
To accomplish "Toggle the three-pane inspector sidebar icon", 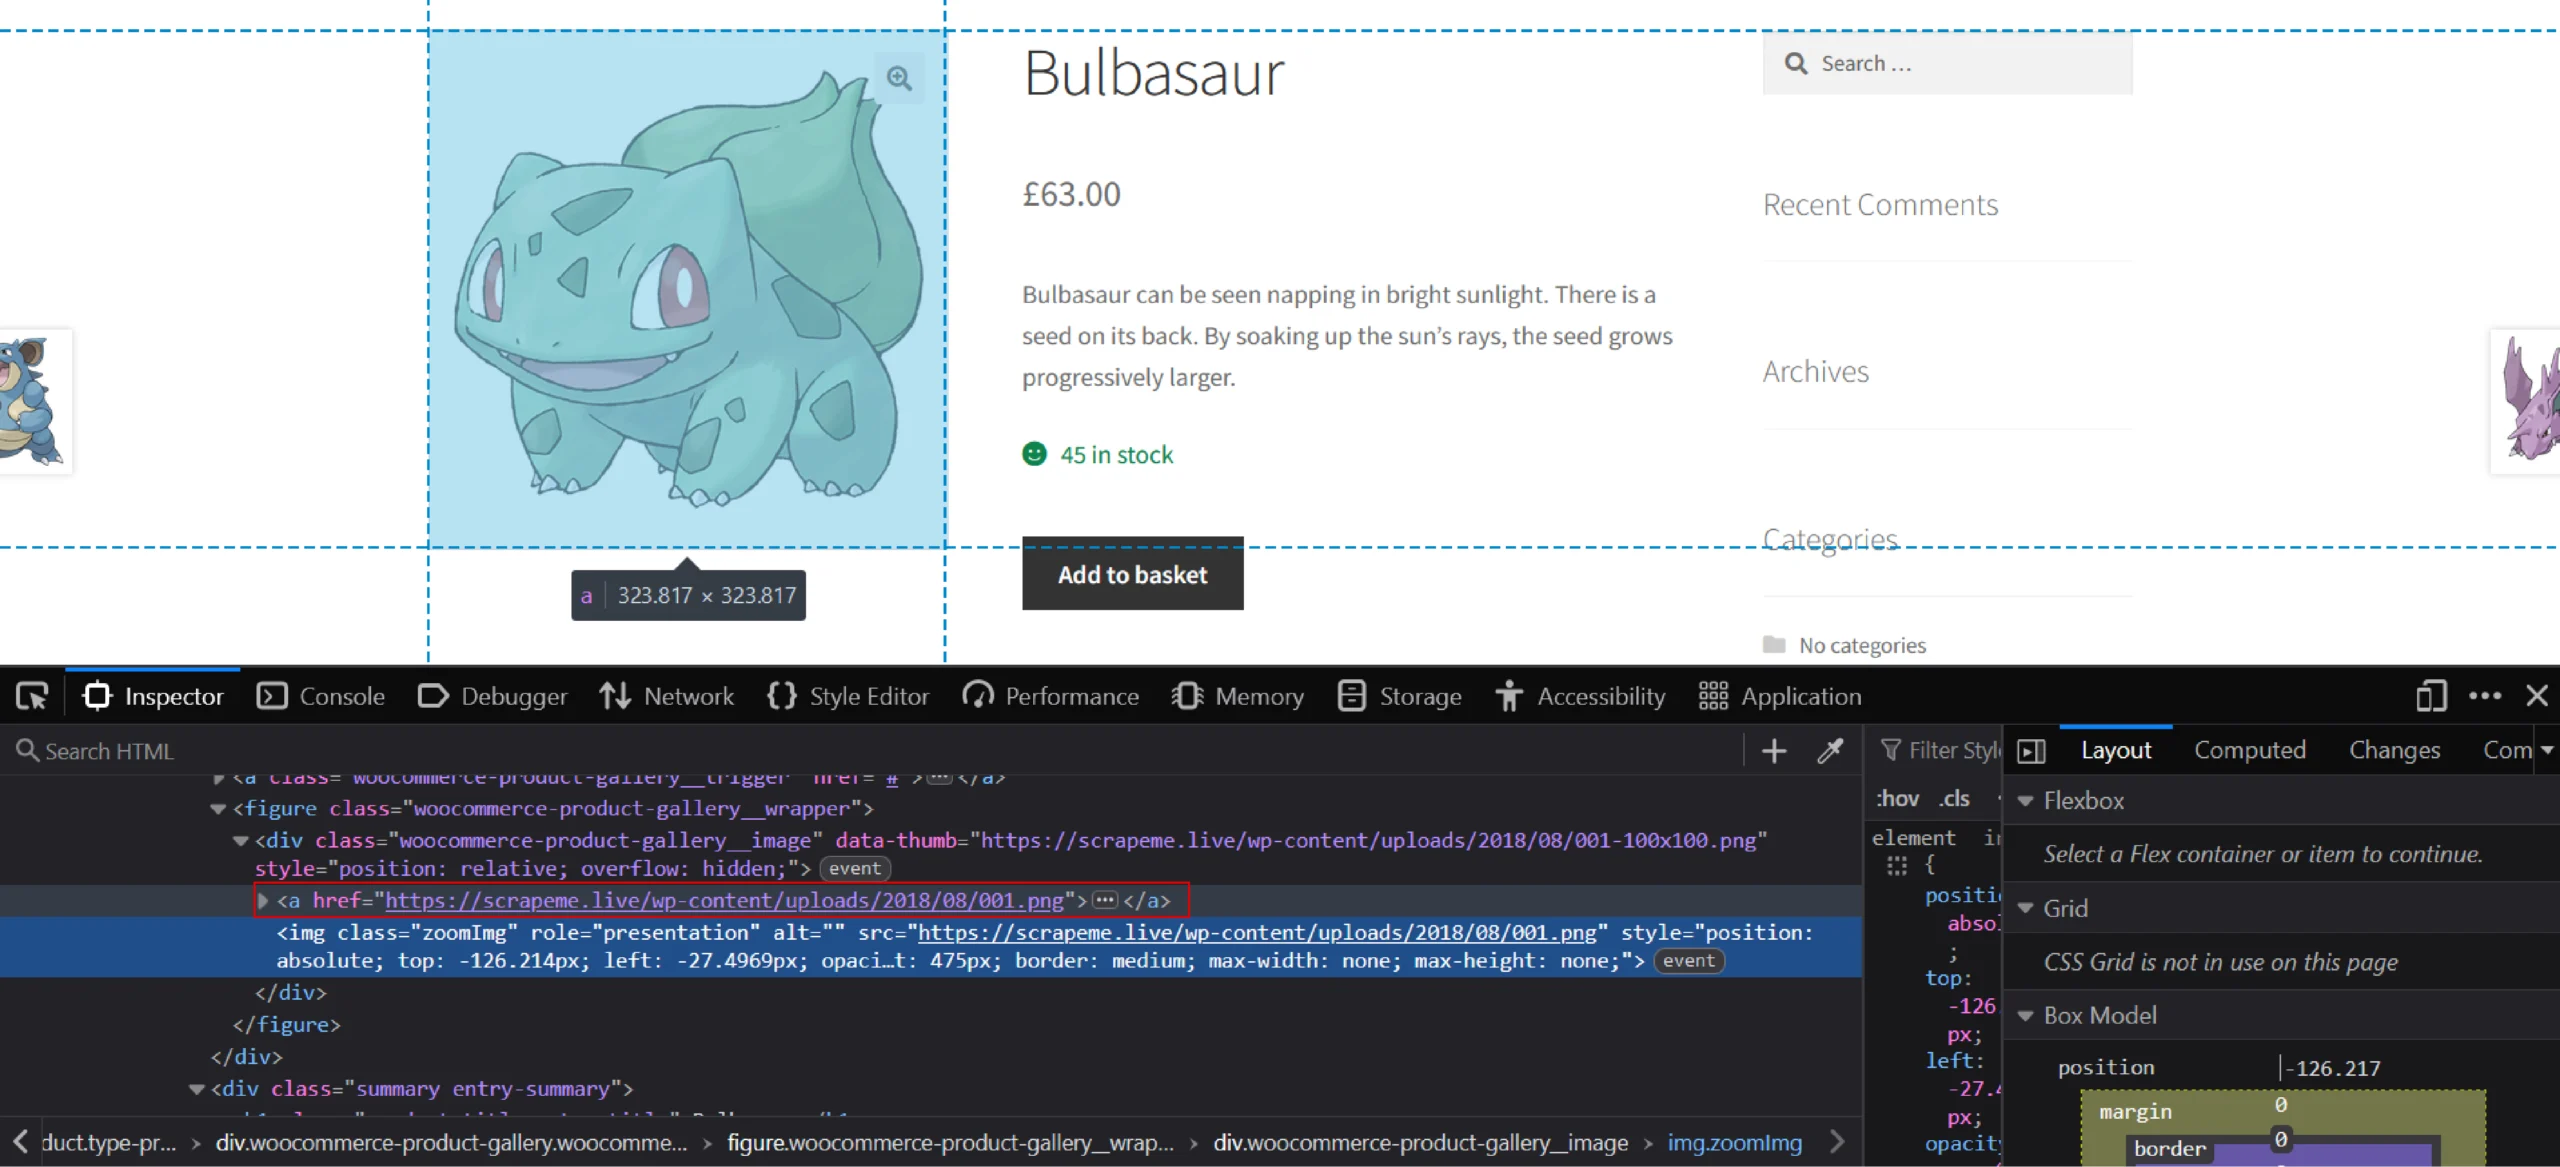I will 2031,751.
